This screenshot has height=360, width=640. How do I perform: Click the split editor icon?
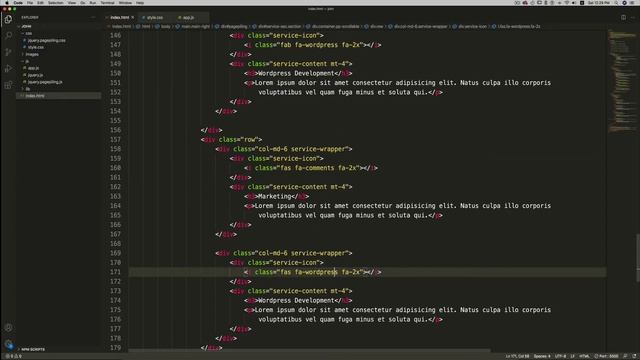[623, 17]
